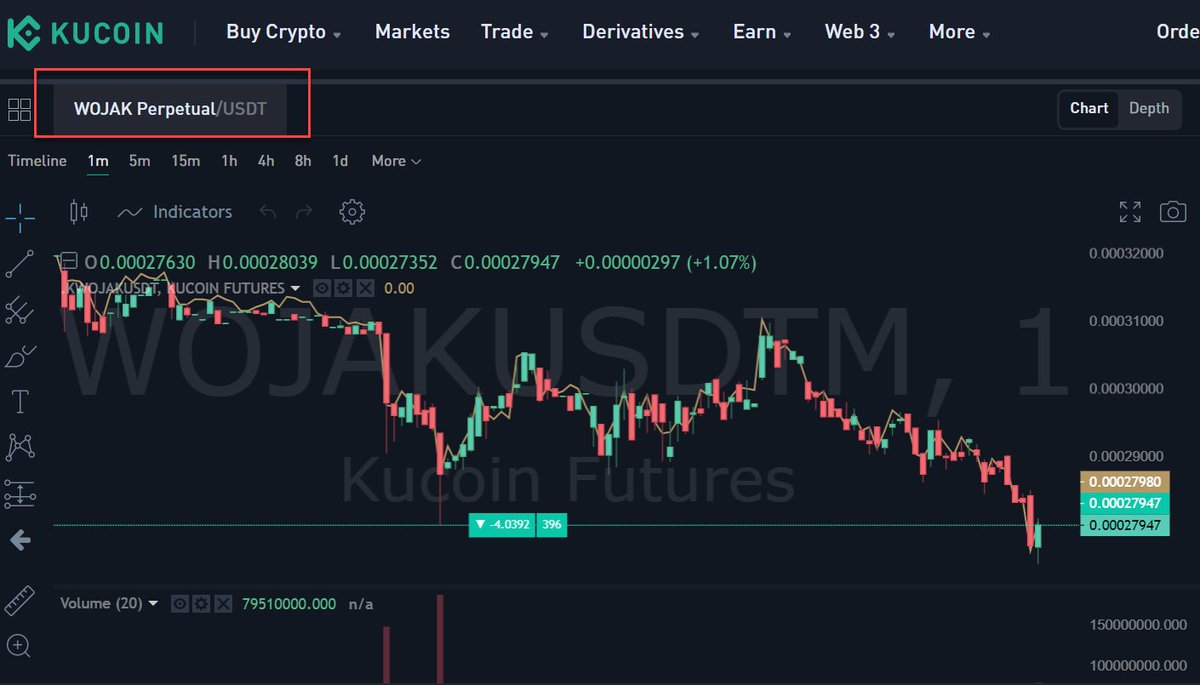Collapse the legend box next to OHLC values

point(68,262)
